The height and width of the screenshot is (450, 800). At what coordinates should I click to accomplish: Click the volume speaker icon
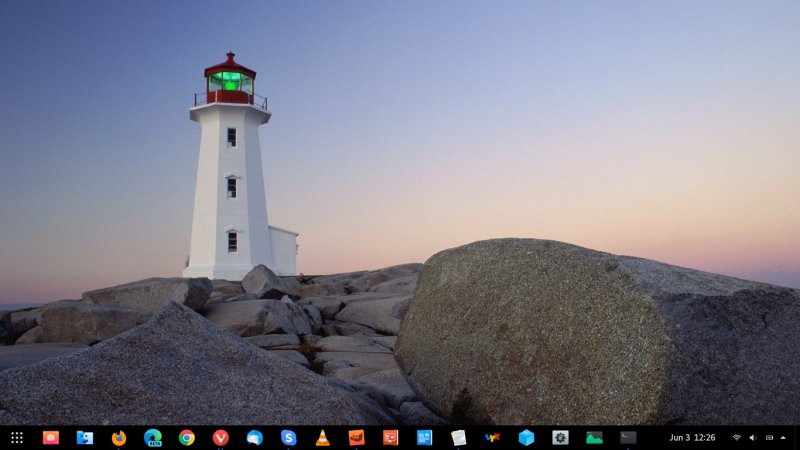[753, 438]
